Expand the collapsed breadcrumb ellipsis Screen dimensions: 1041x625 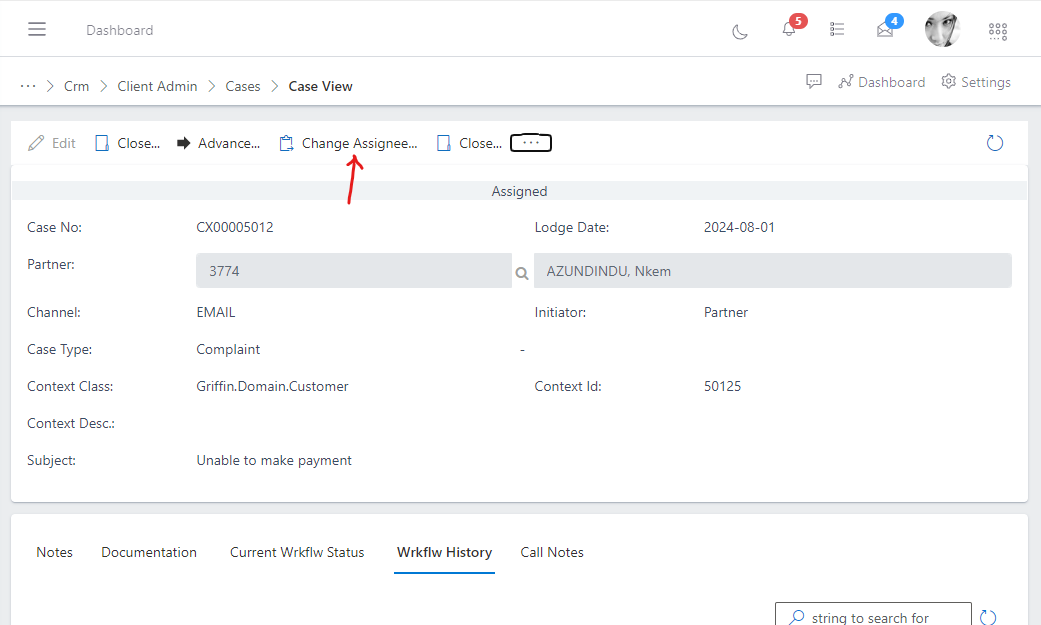coord(28,86)
